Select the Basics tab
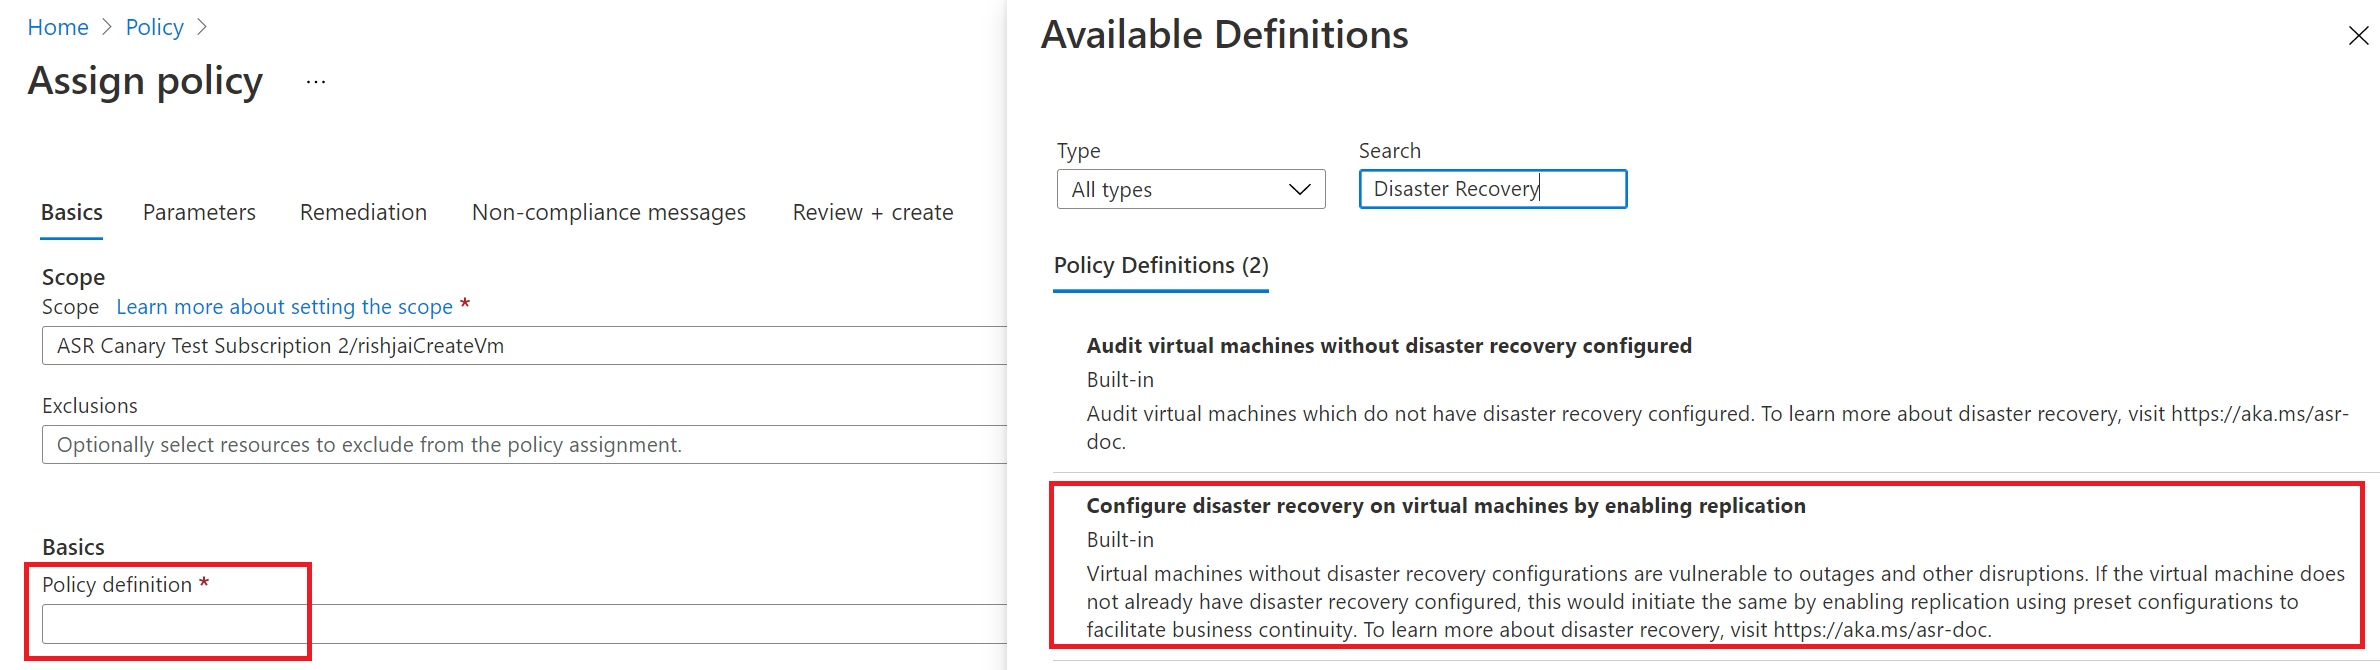 coord(72,212)
